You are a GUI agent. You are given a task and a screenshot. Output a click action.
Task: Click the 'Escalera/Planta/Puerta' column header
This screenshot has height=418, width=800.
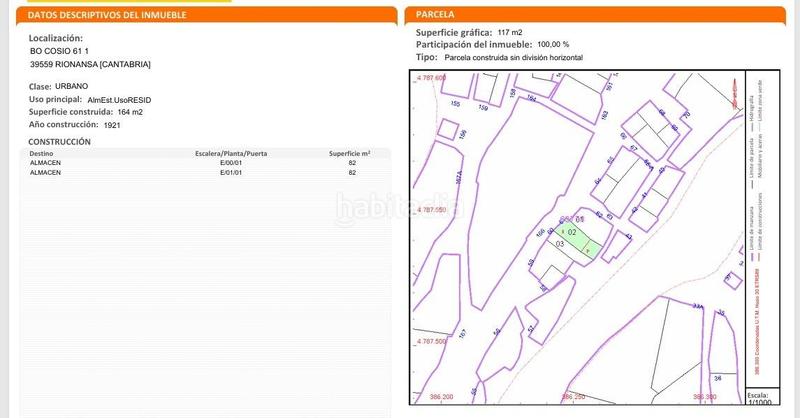[231, 155]
